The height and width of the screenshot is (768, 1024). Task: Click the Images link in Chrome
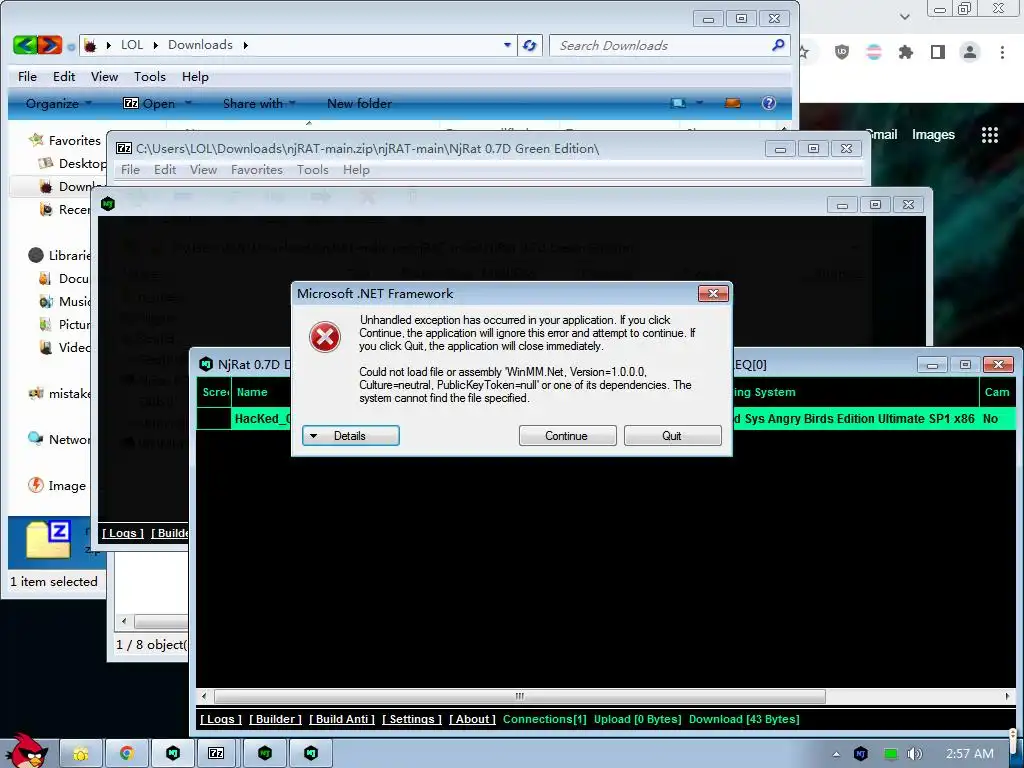[933, 135]
